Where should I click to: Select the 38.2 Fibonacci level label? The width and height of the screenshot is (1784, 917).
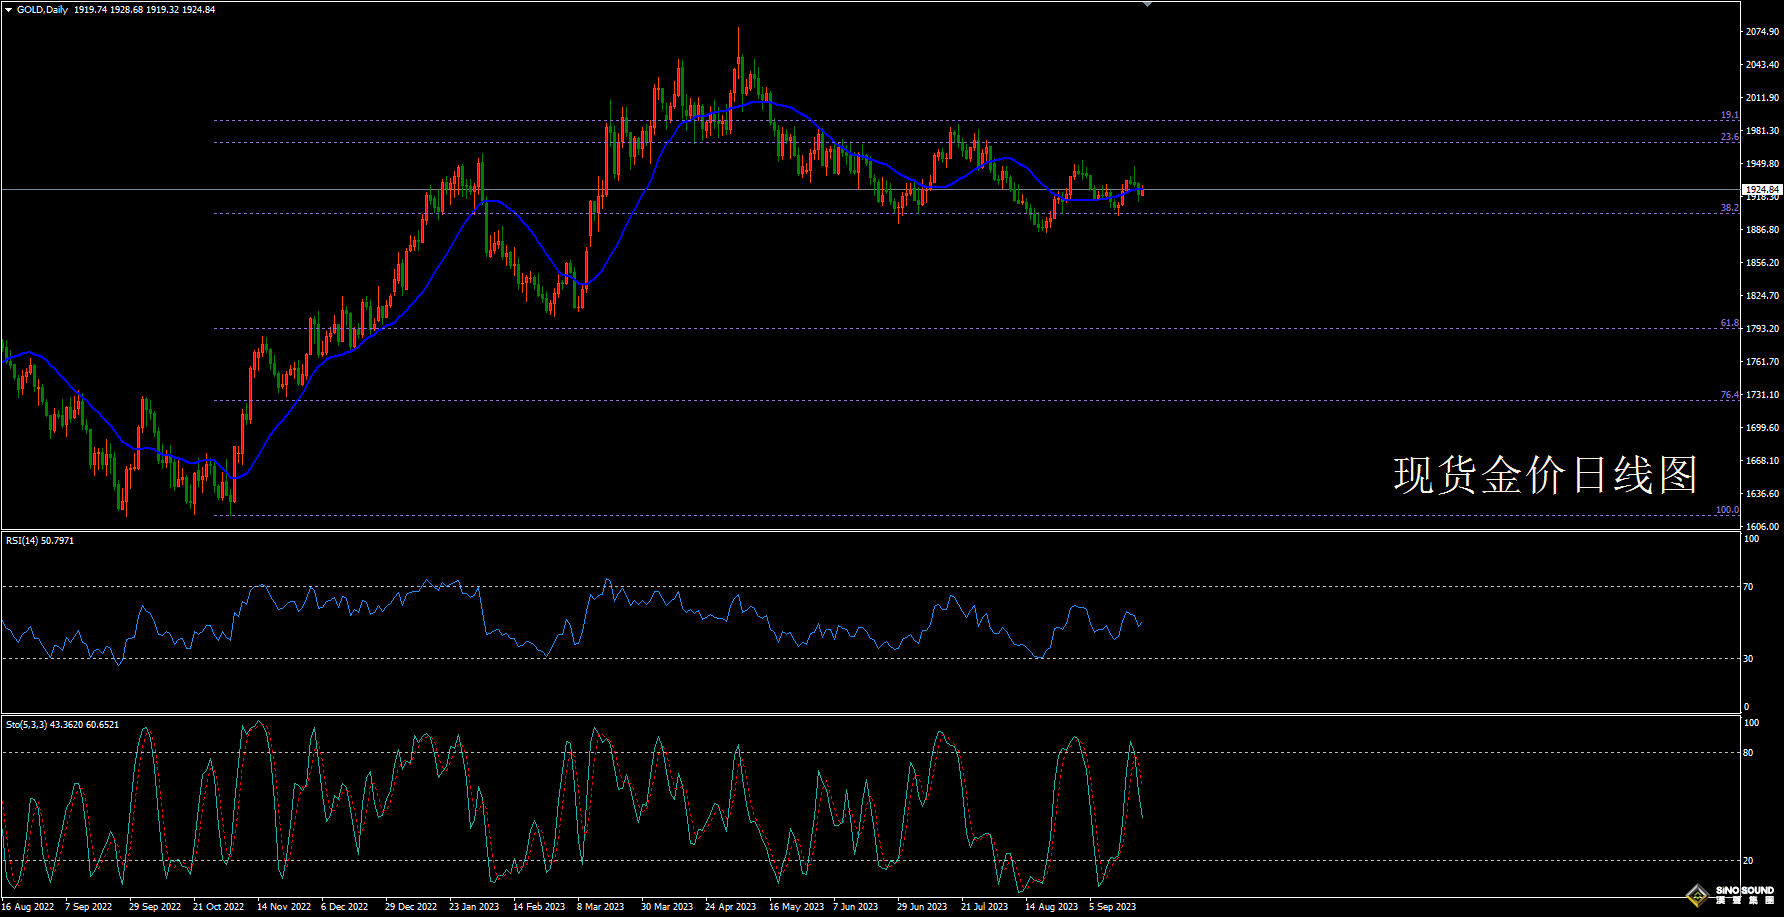(x=1729, y=208)
